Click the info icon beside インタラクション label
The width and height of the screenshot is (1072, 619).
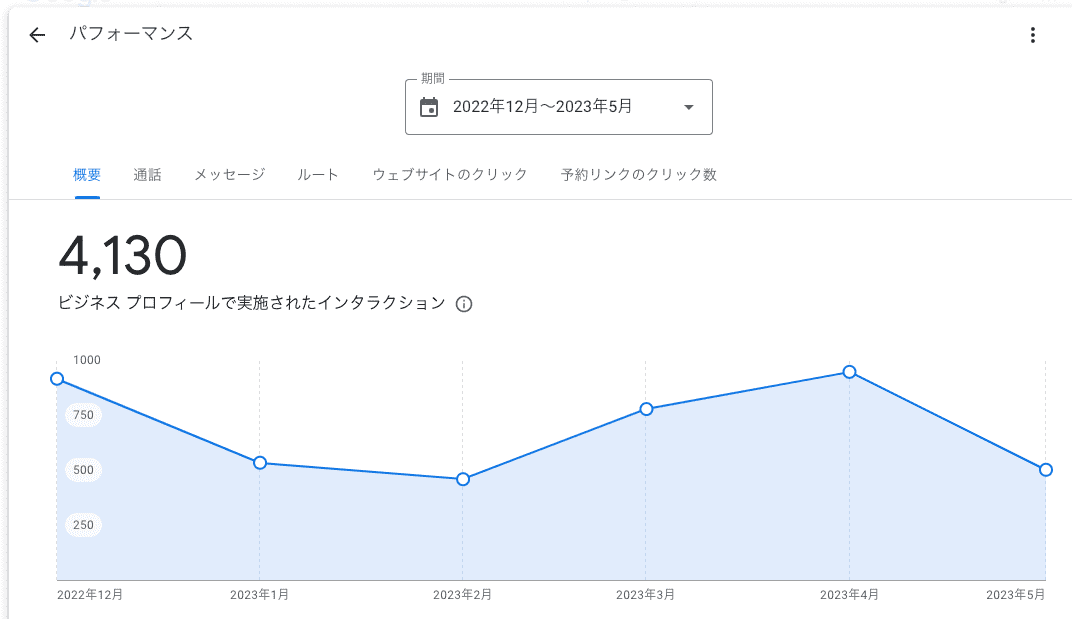pos(464,304)
